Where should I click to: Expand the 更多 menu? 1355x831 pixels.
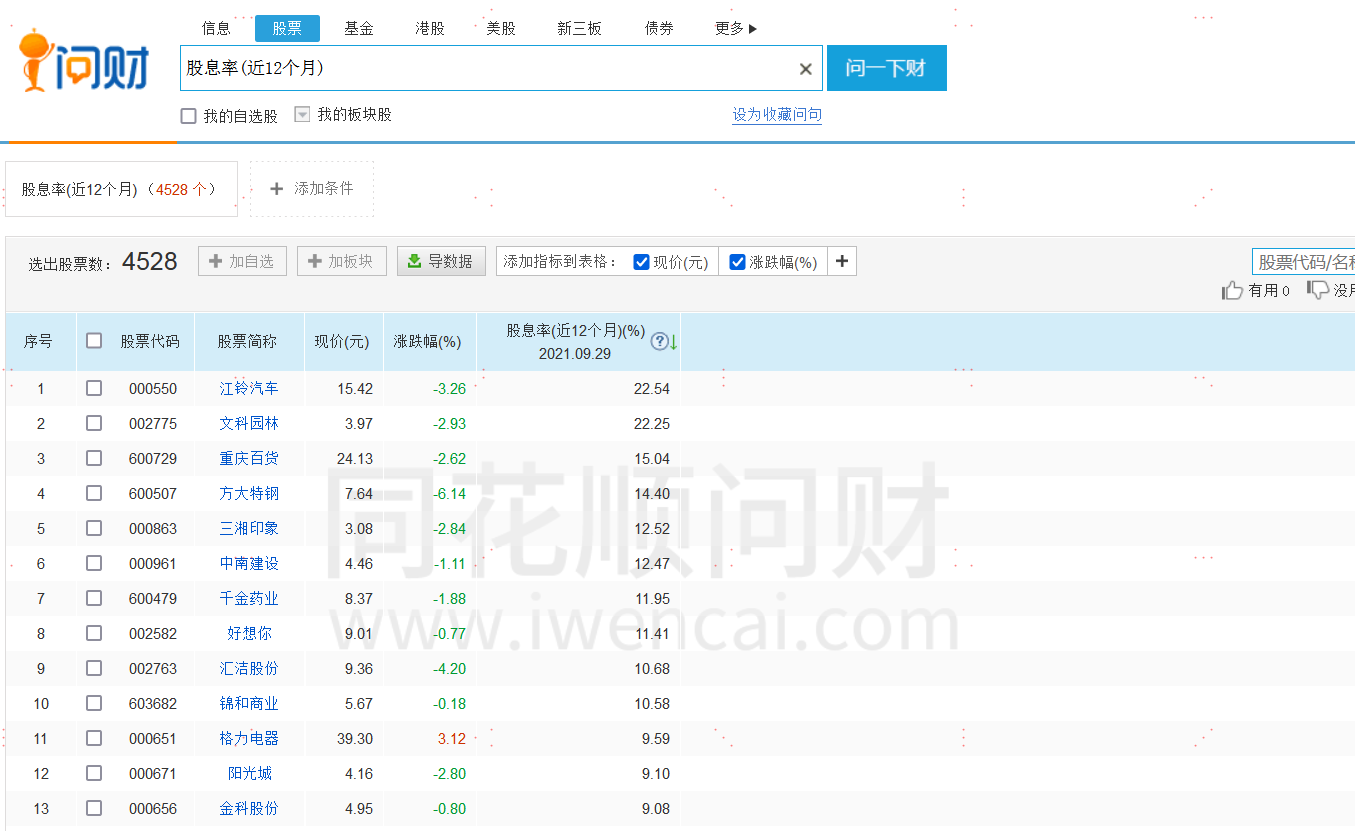click(x=736, y=28)
